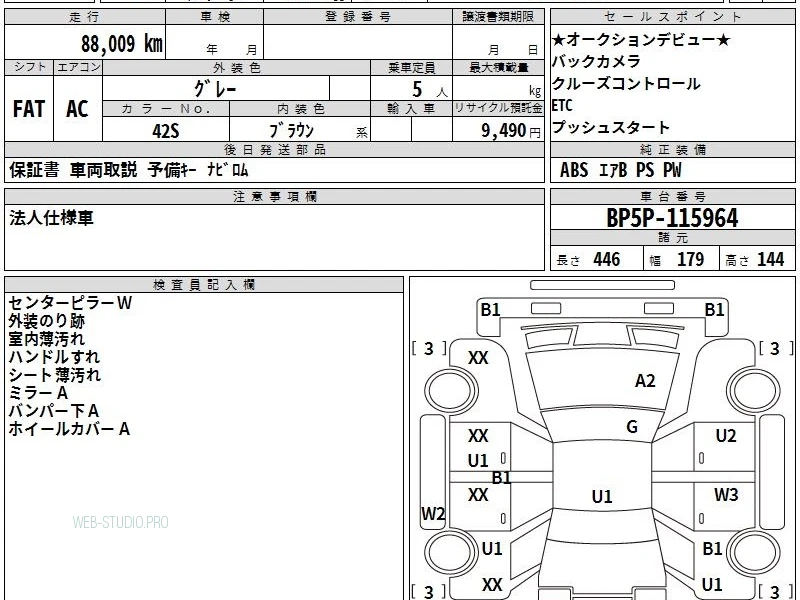The height and width of the screenshot is (600, 800).
Task: Select the ホイールカバーA note
Action: click(69, 429)
